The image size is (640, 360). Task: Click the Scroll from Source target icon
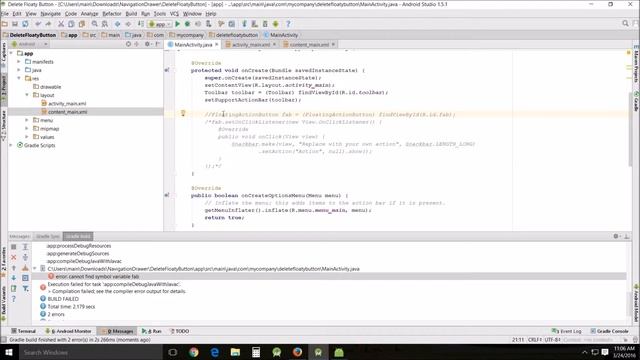tap(128, 44)
